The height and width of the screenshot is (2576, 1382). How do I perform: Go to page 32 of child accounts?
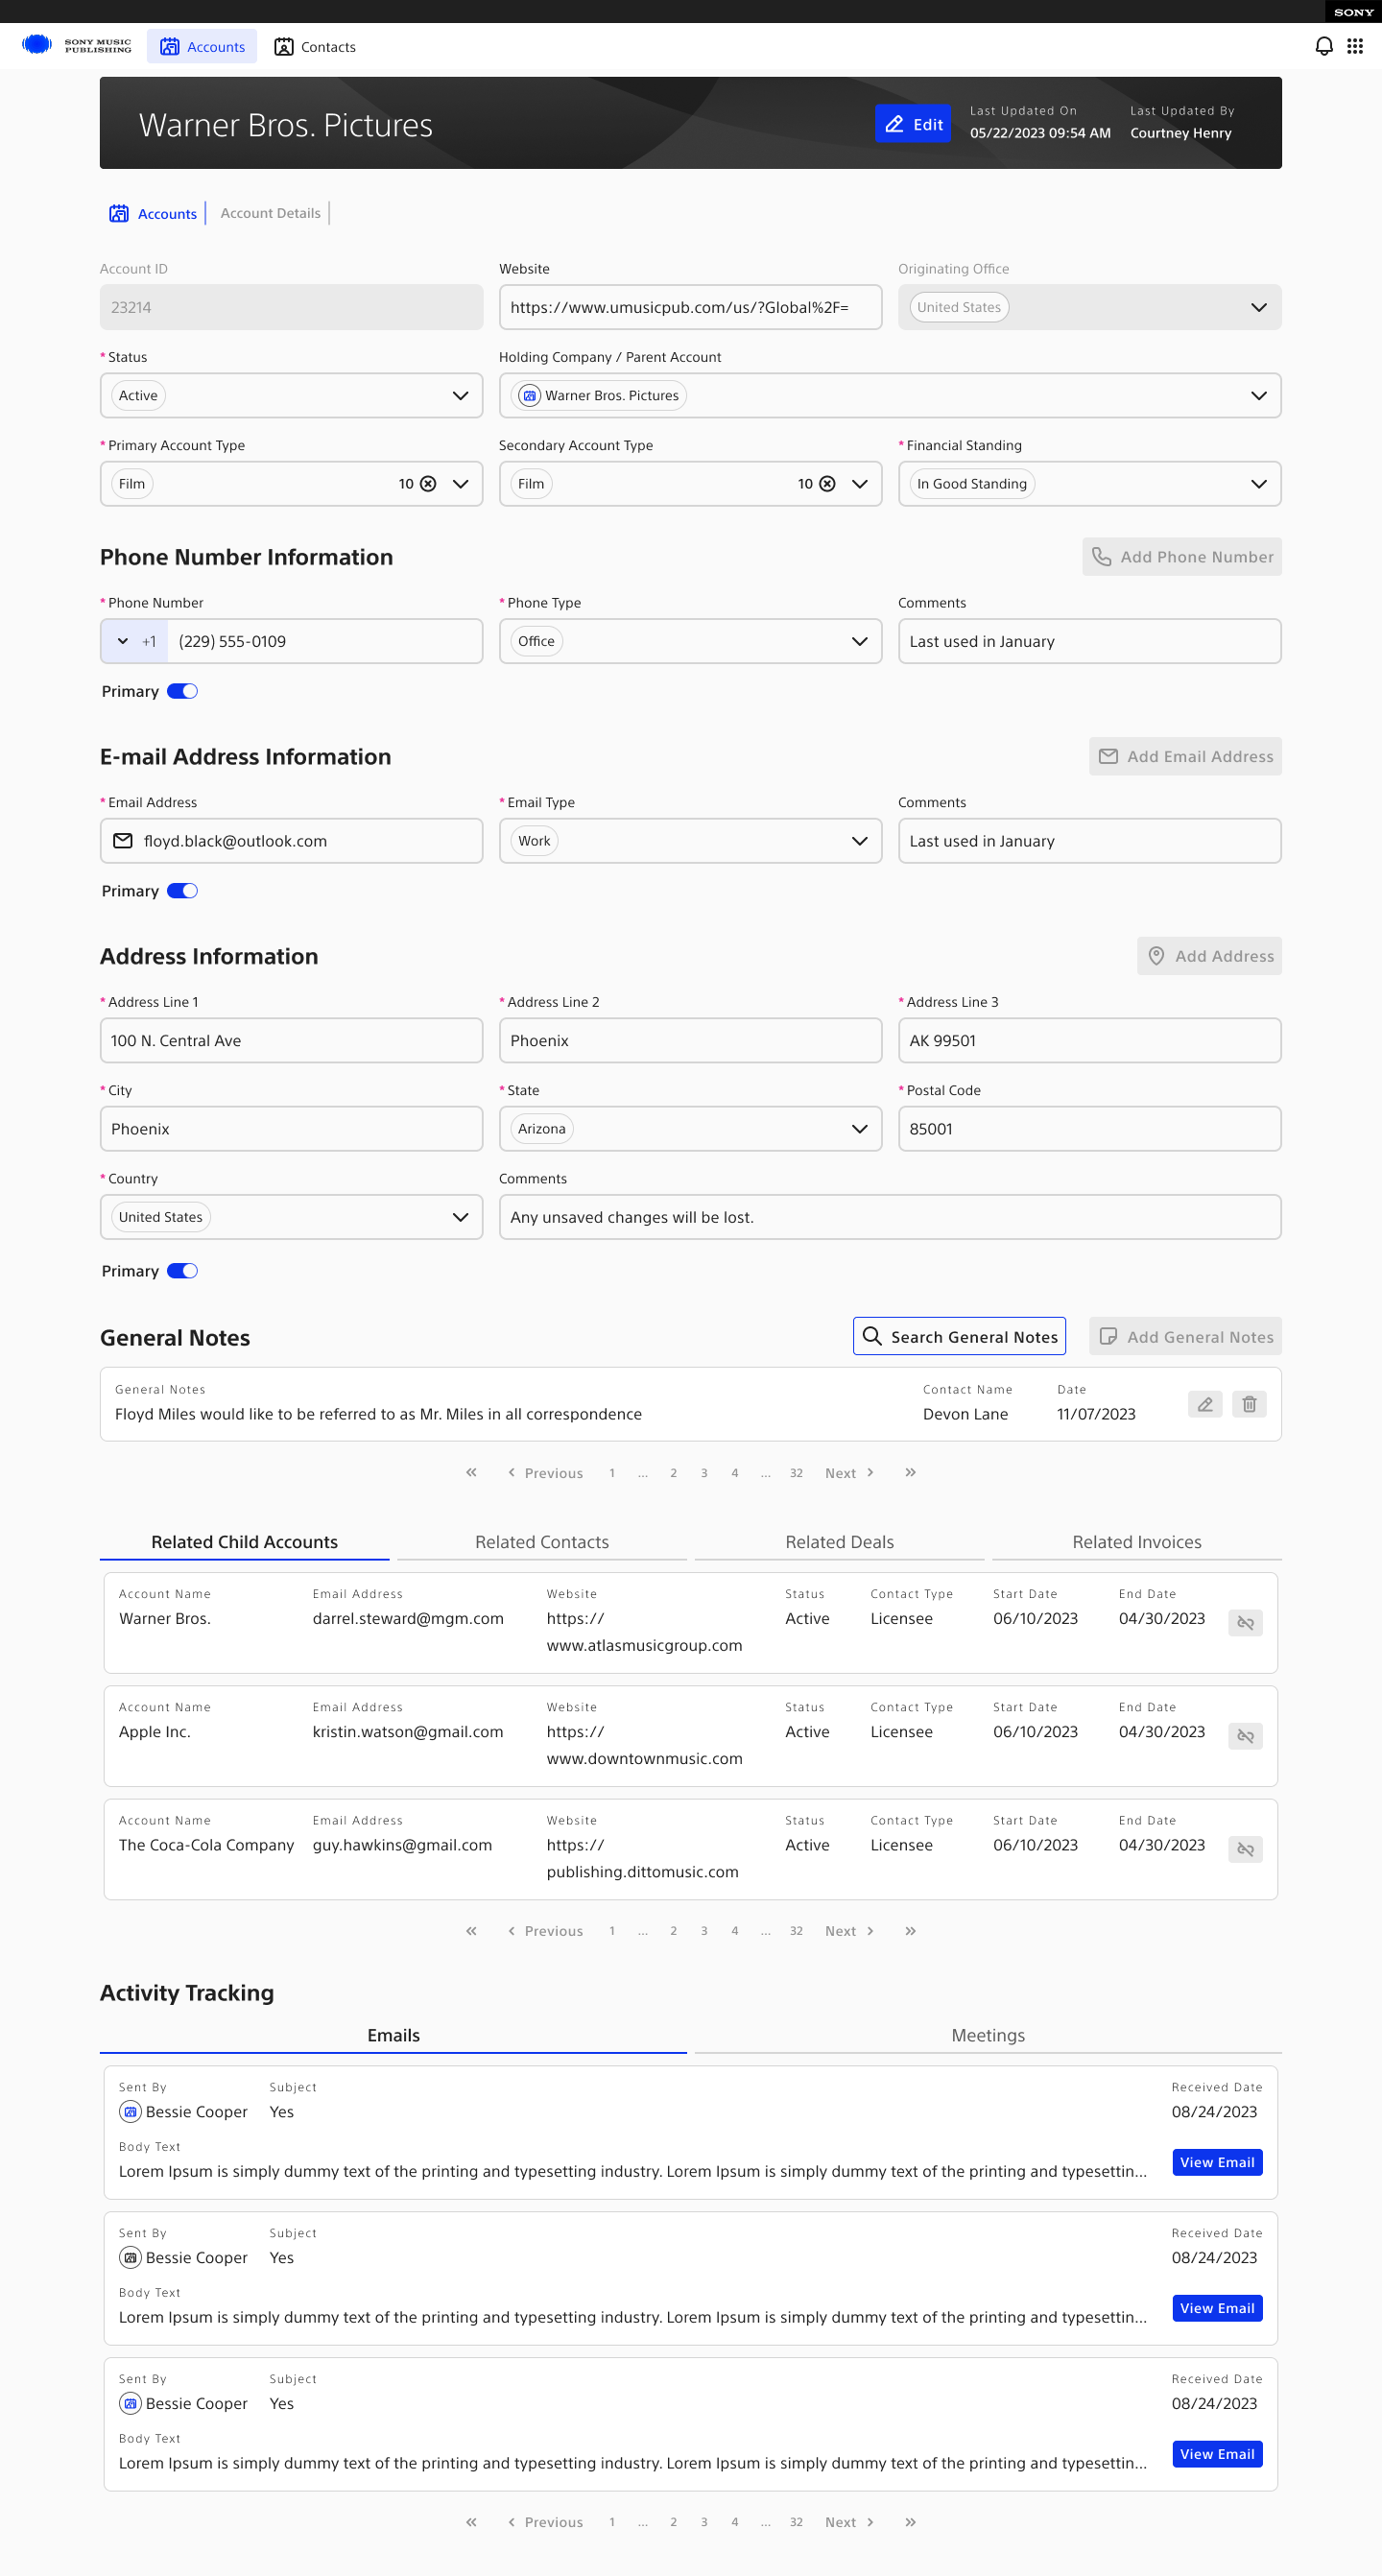(x=796, y=1931)
